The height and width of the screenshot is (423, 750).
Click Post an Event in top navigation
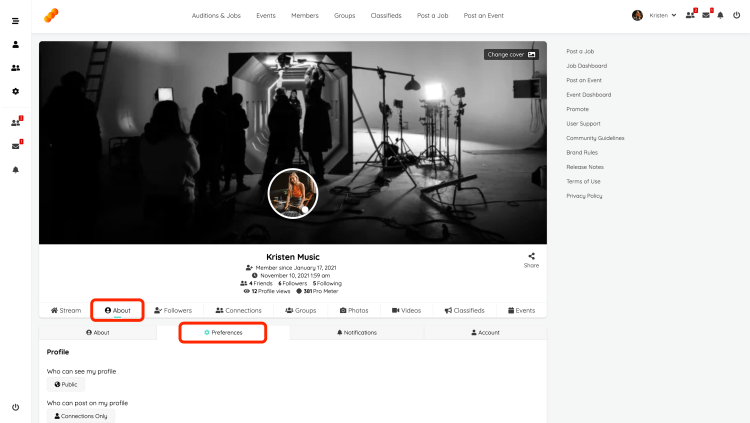484,15
